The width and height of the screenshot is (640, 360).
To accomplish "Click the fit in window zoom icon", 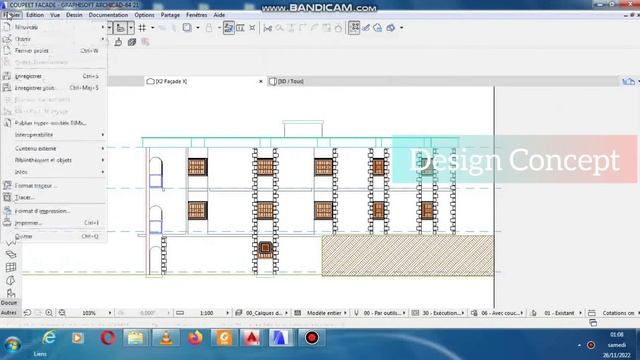I will click(x=62, y=313).
